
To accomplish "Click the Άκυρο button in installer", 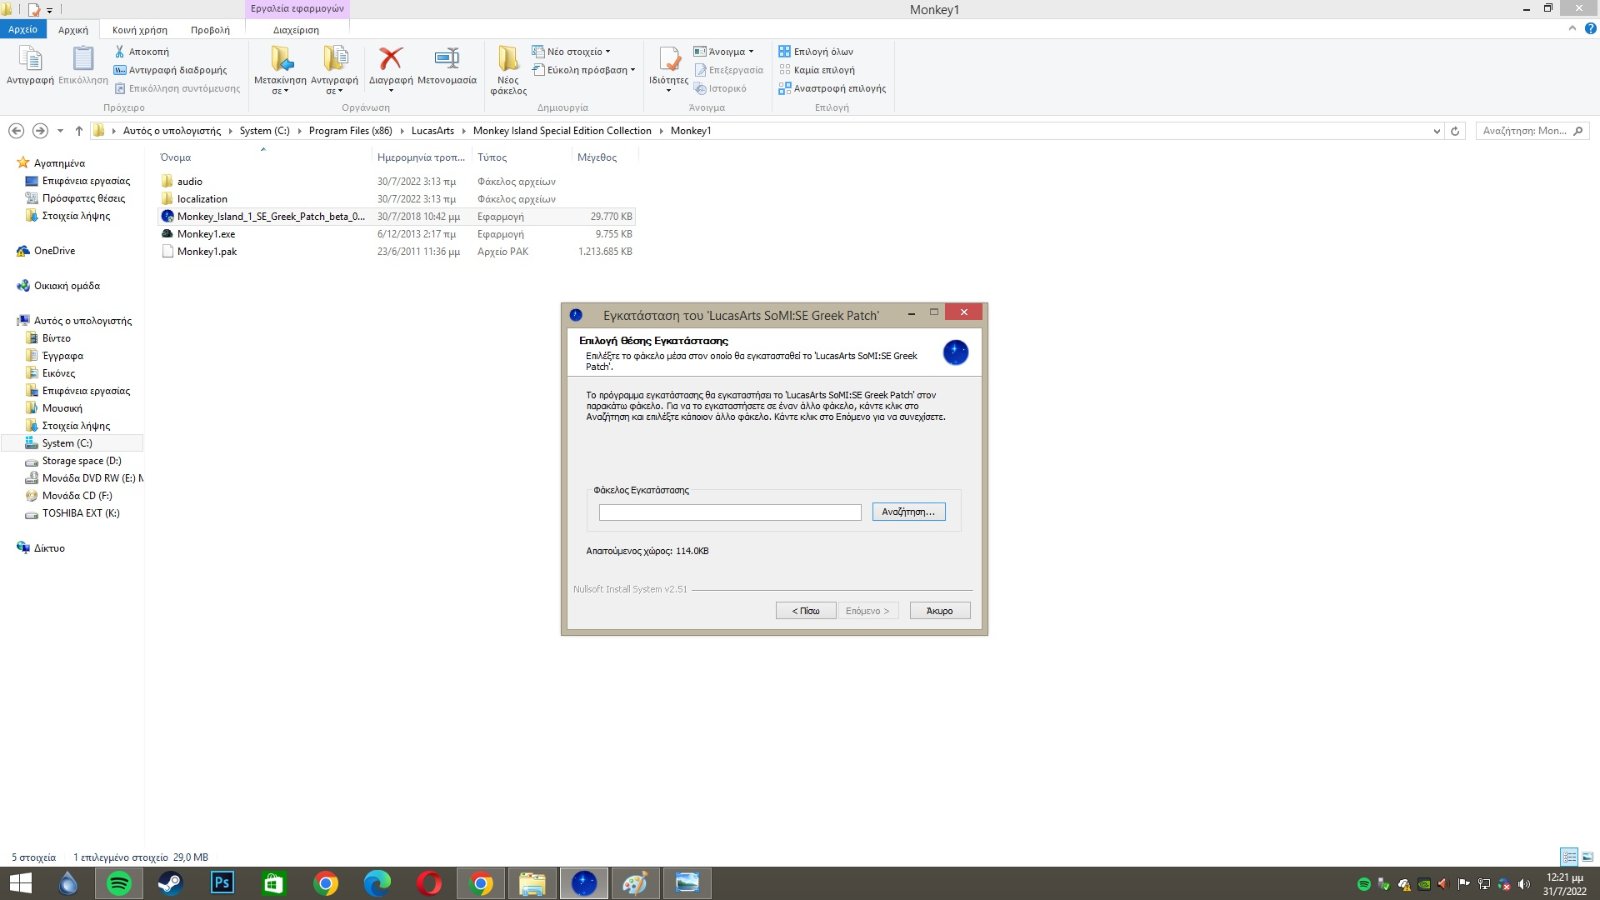I will pos(940,610).
